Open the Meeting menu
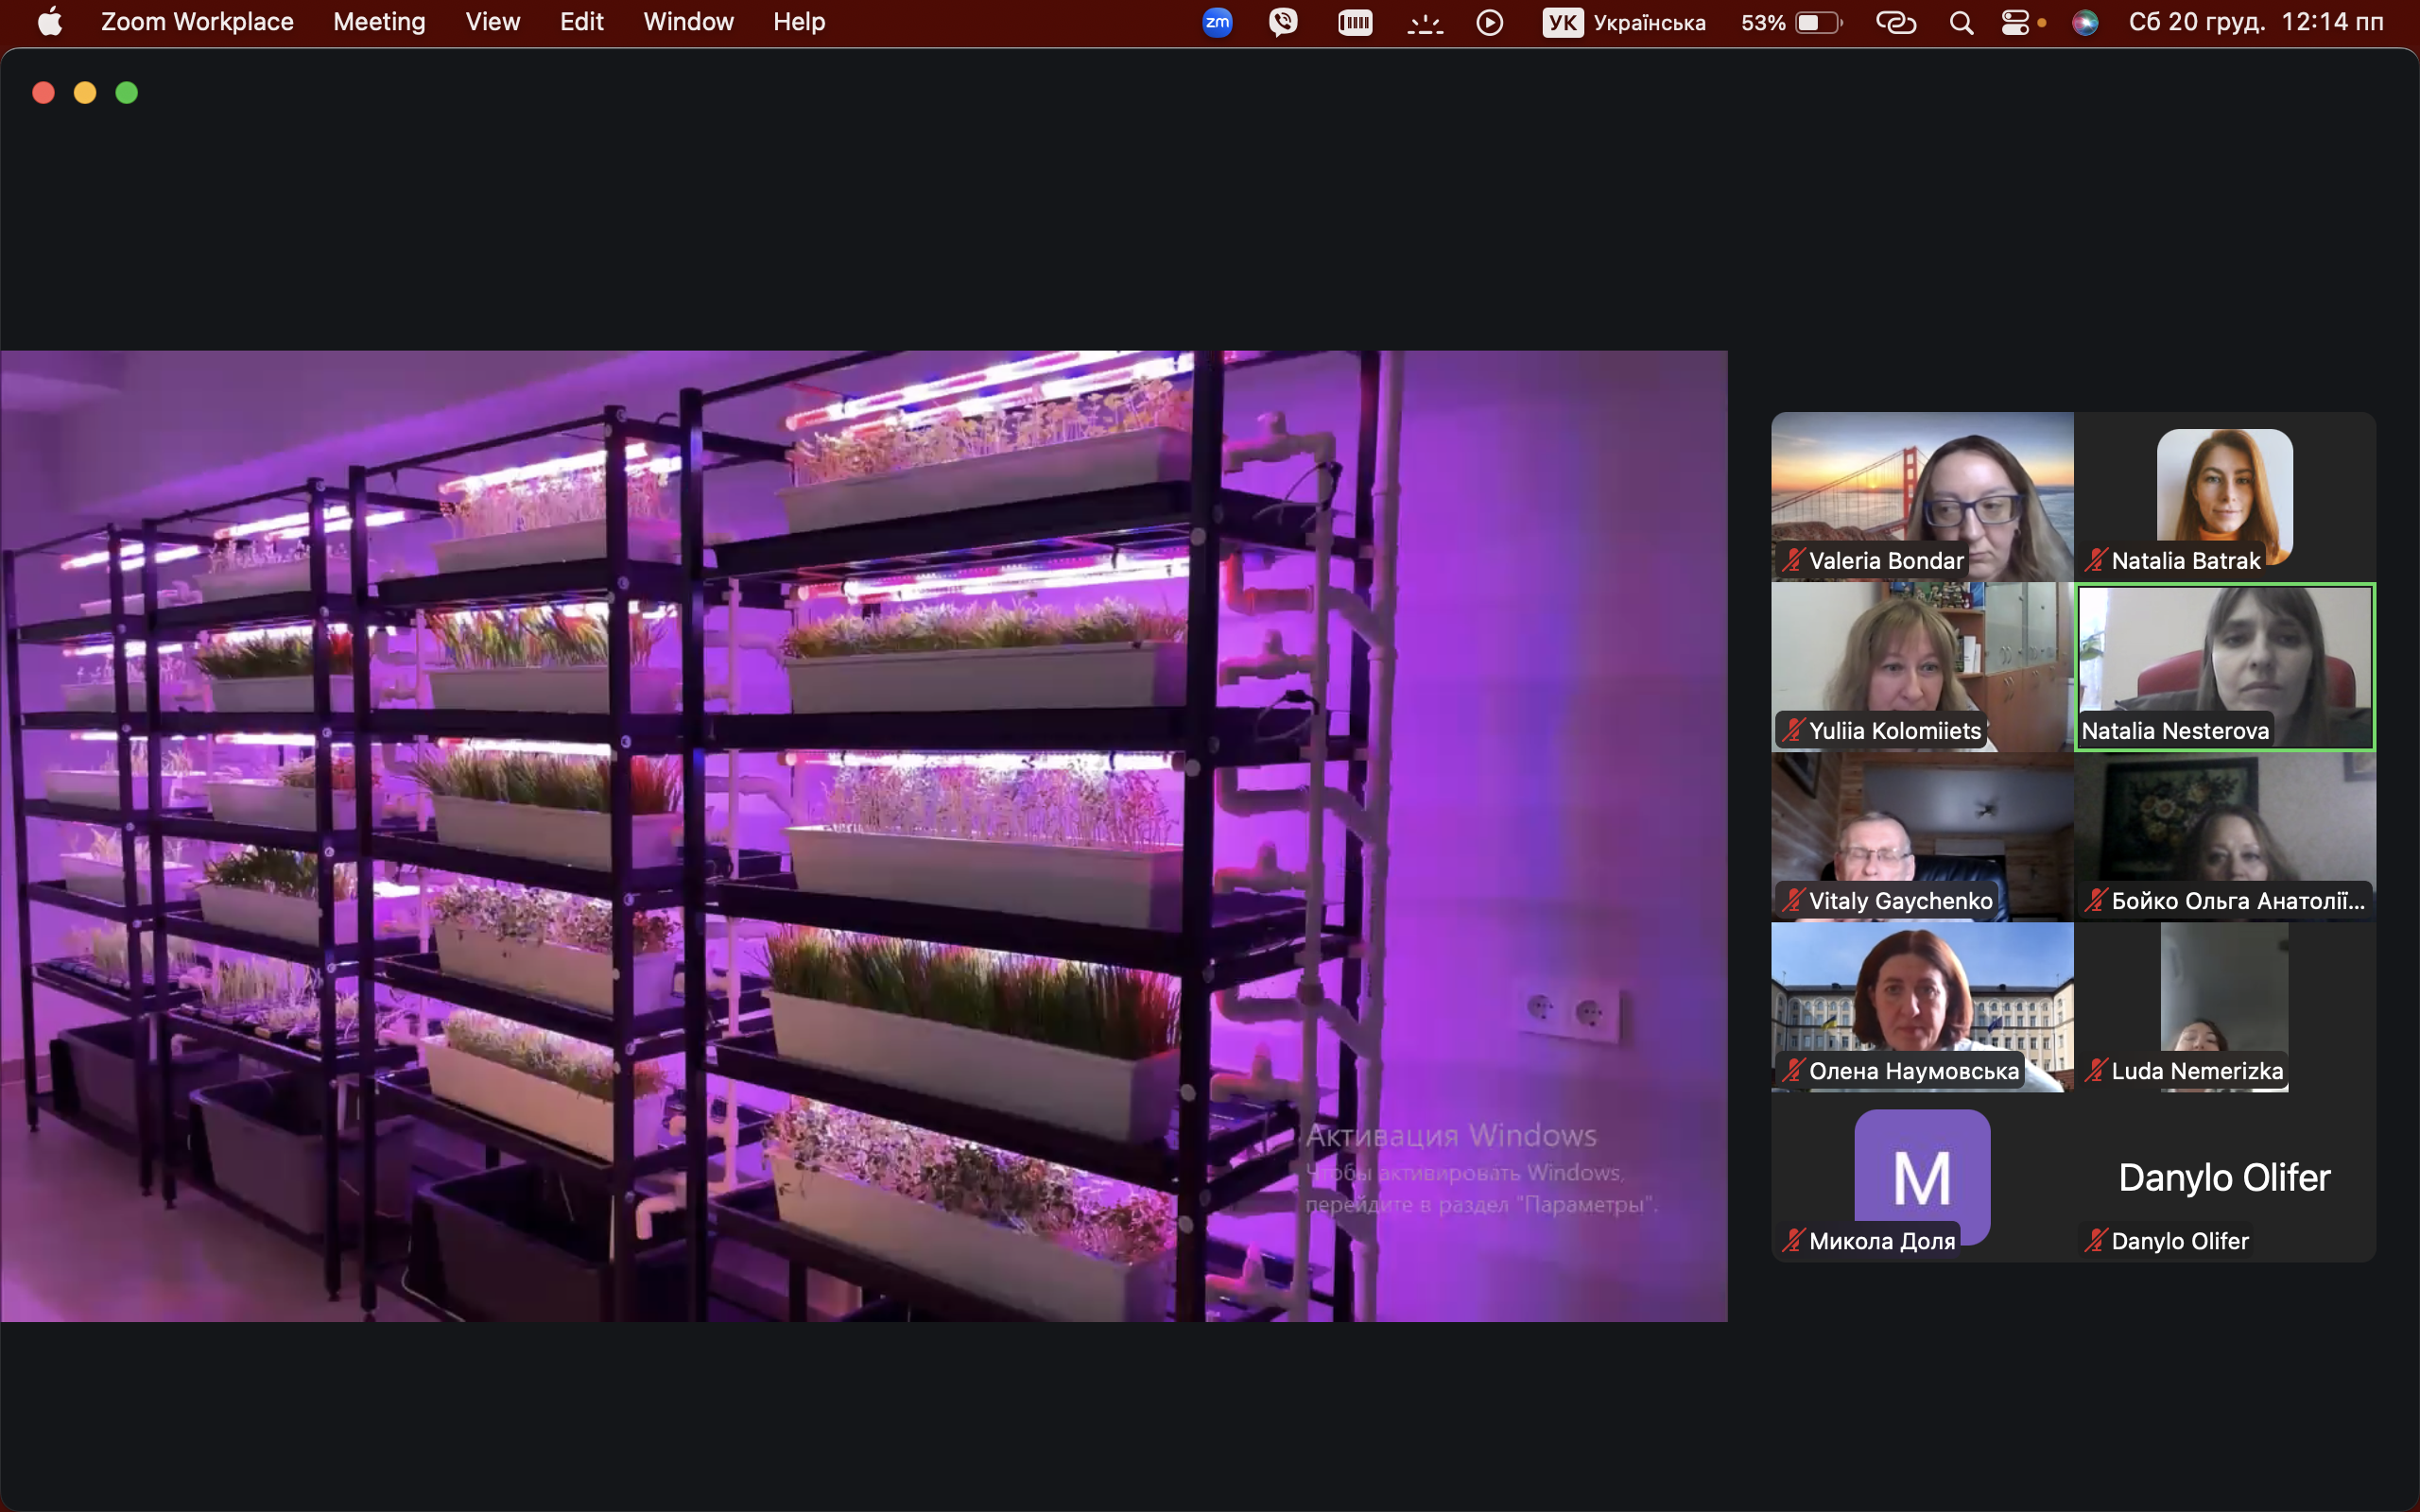Screen dimensions: 2420x1512 click(x=379, y=22)
